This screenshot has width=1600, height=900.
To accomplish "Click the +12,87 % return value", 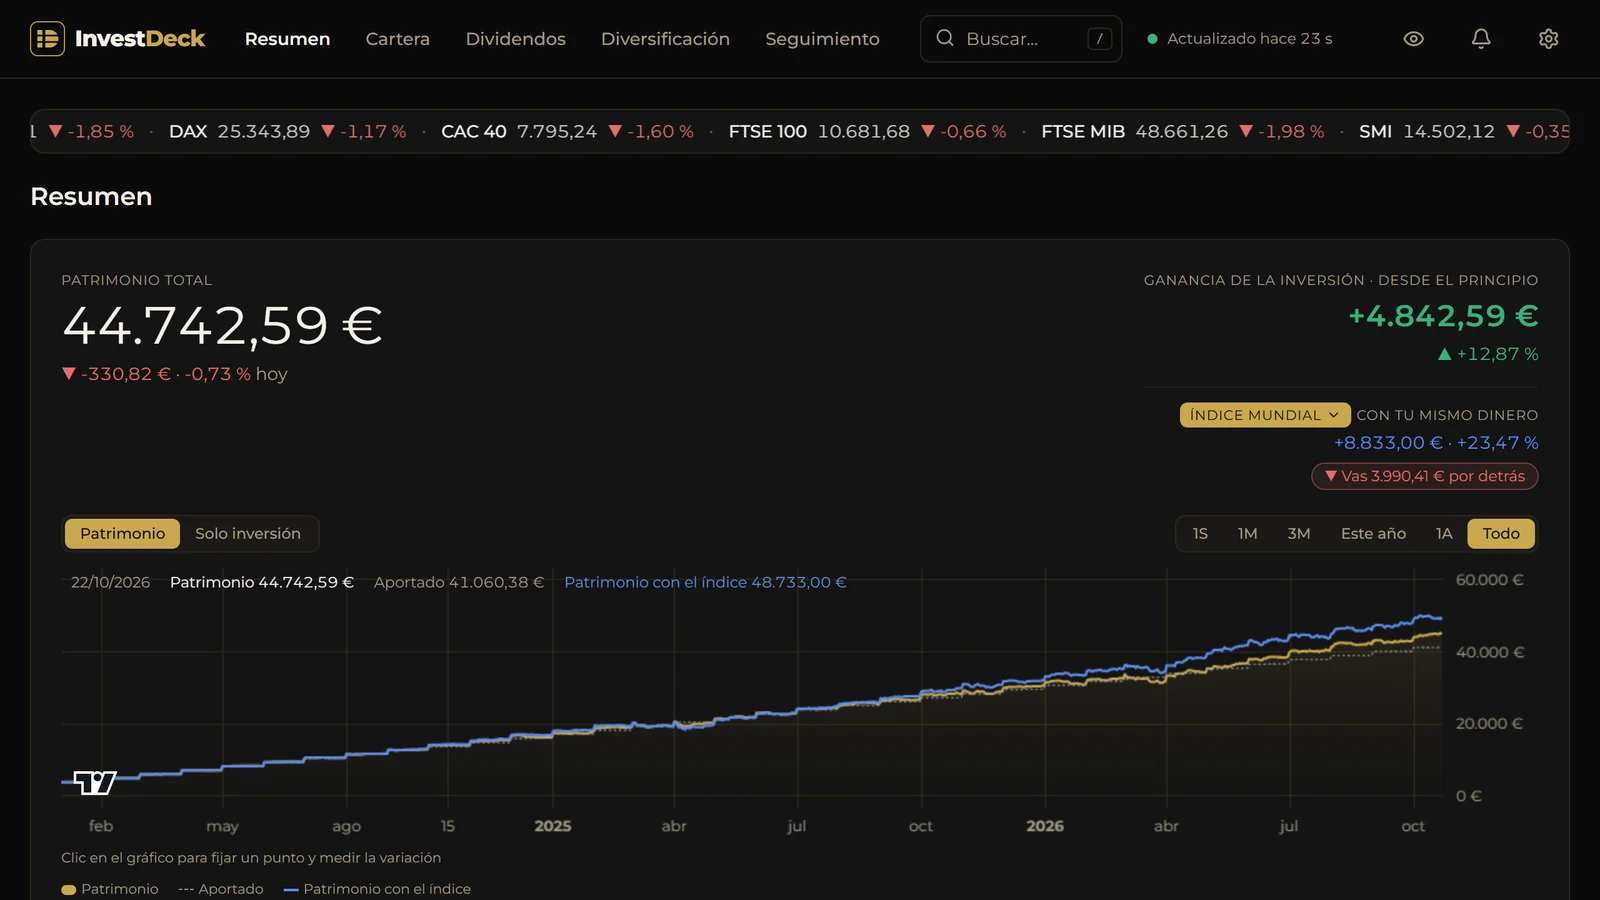I will [1488, 354].
